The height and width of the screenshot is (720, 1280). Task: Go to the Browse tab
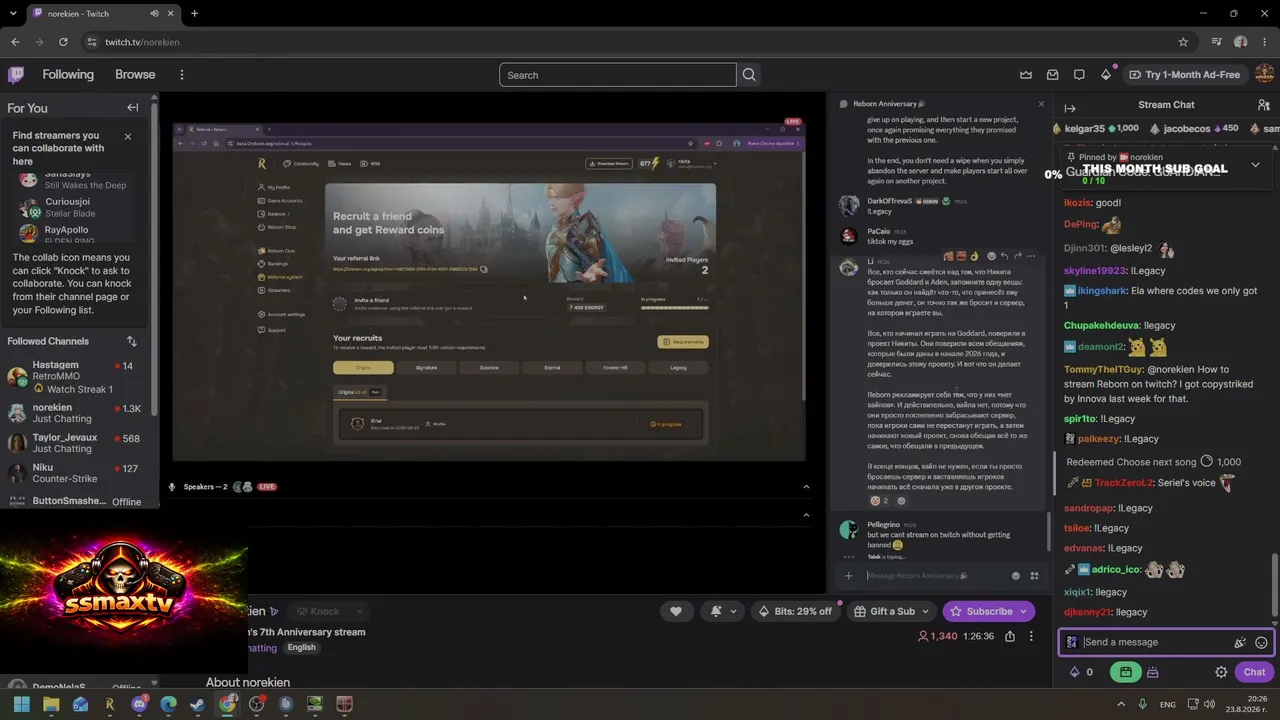click(x=135, y=75)
